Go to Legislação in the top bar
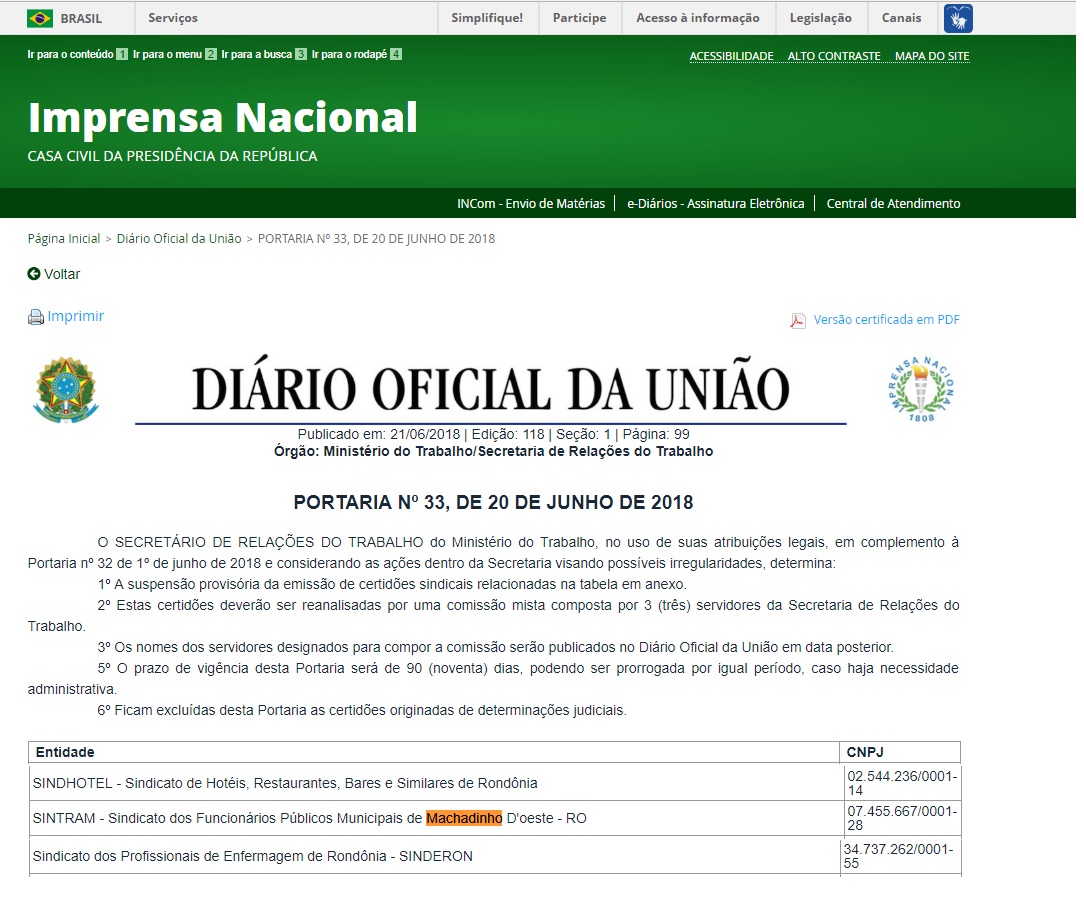The height and width of the screenshot is (907, 1084). tap(820, 18)
